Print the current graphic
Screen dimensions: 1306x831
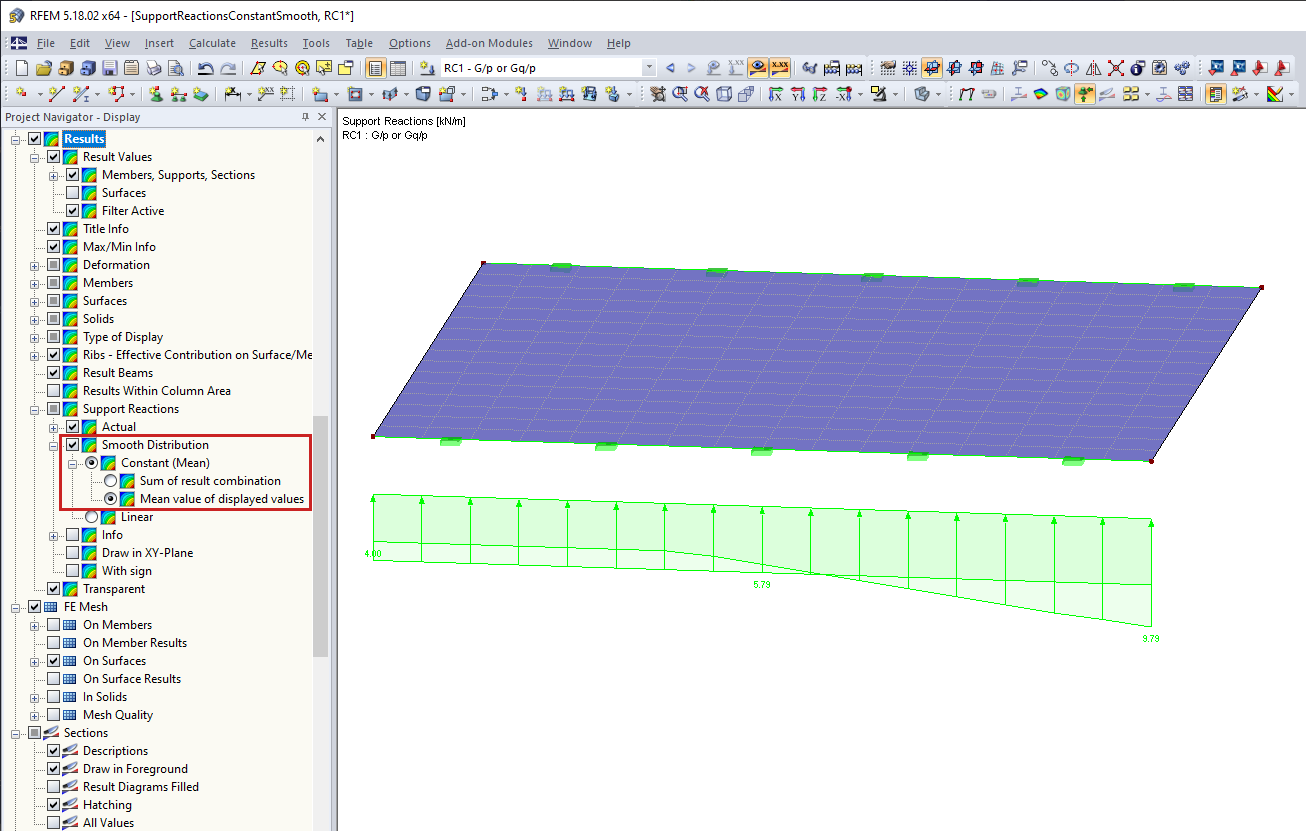(153, 68)
